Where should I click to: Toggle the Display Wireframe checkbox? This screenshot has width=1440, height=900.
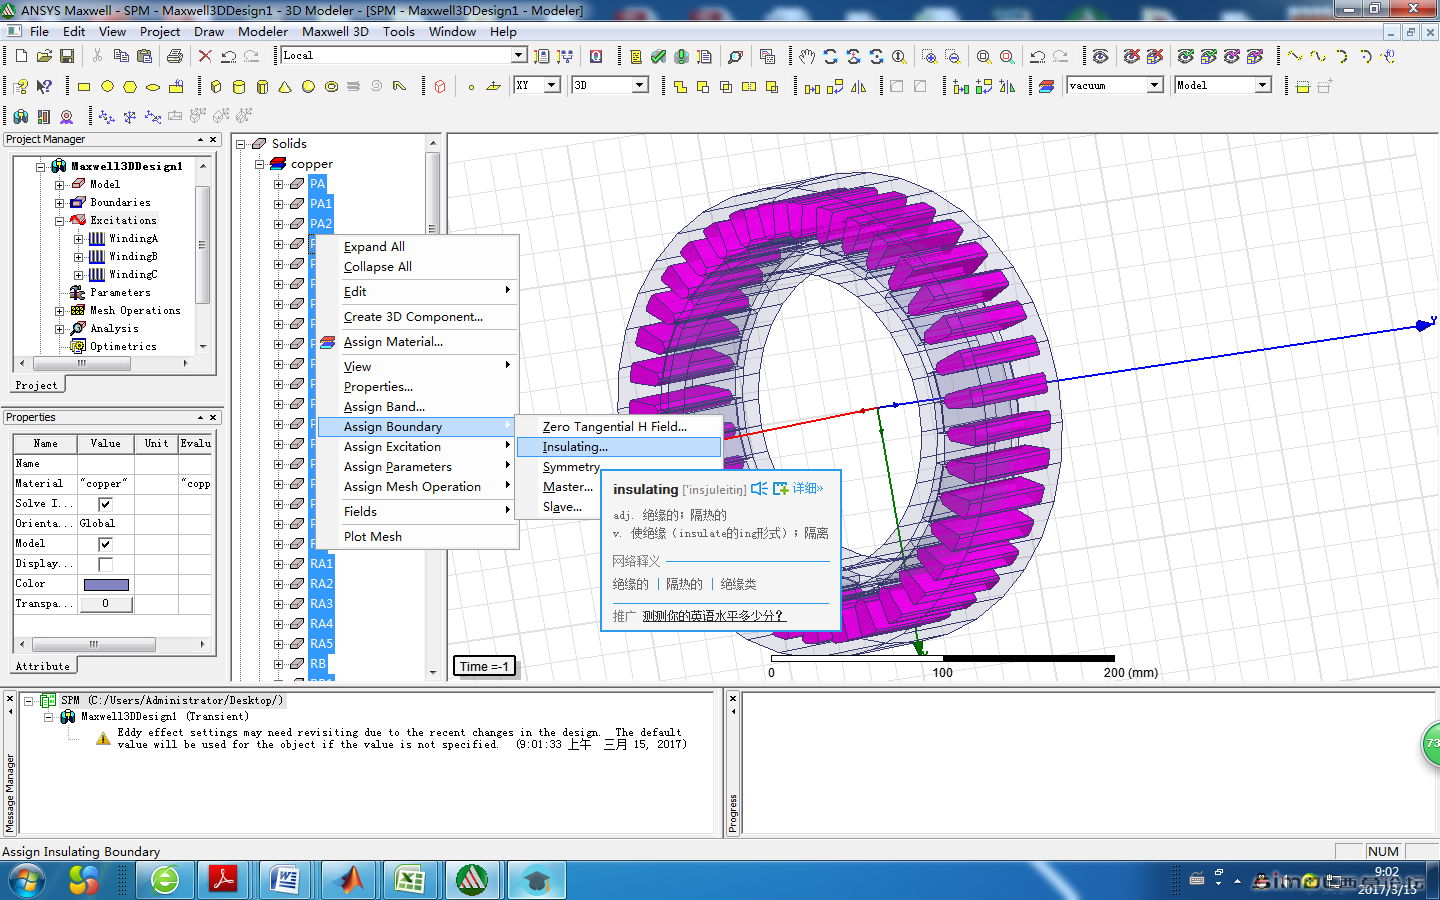click(105, 564)
